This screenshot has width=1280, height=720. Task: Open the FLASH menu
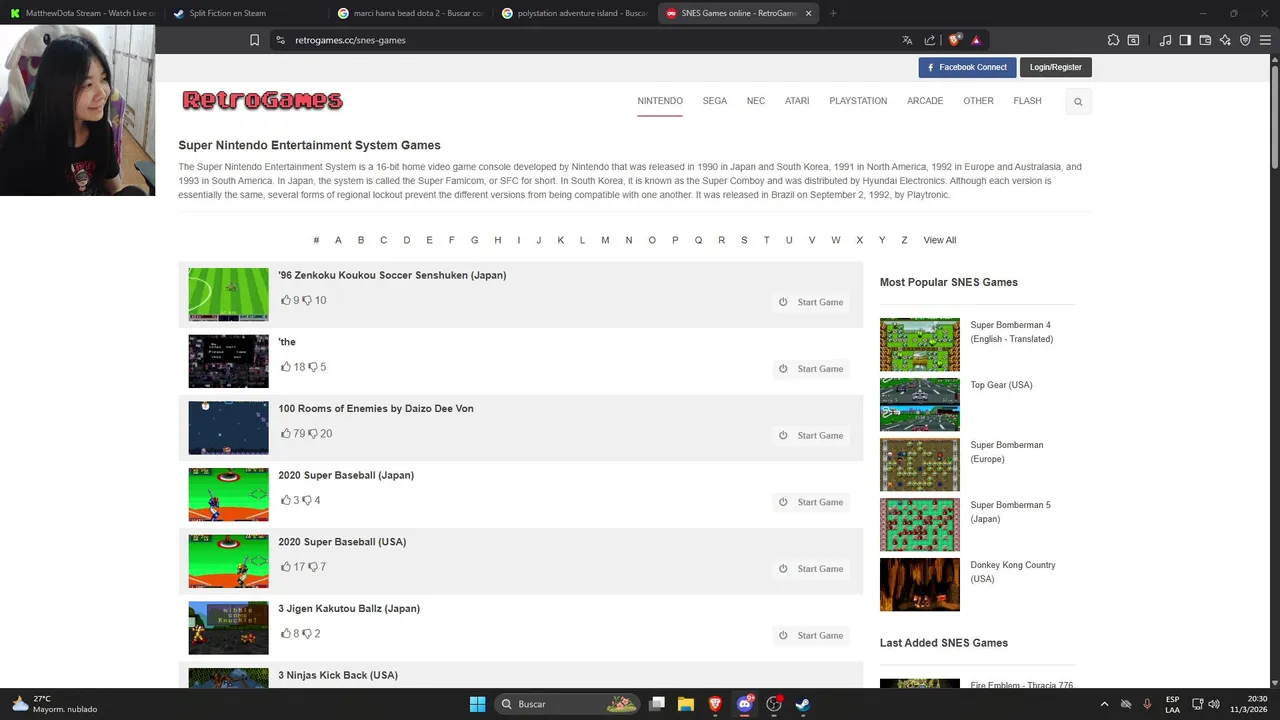[x=1027, y=101]
